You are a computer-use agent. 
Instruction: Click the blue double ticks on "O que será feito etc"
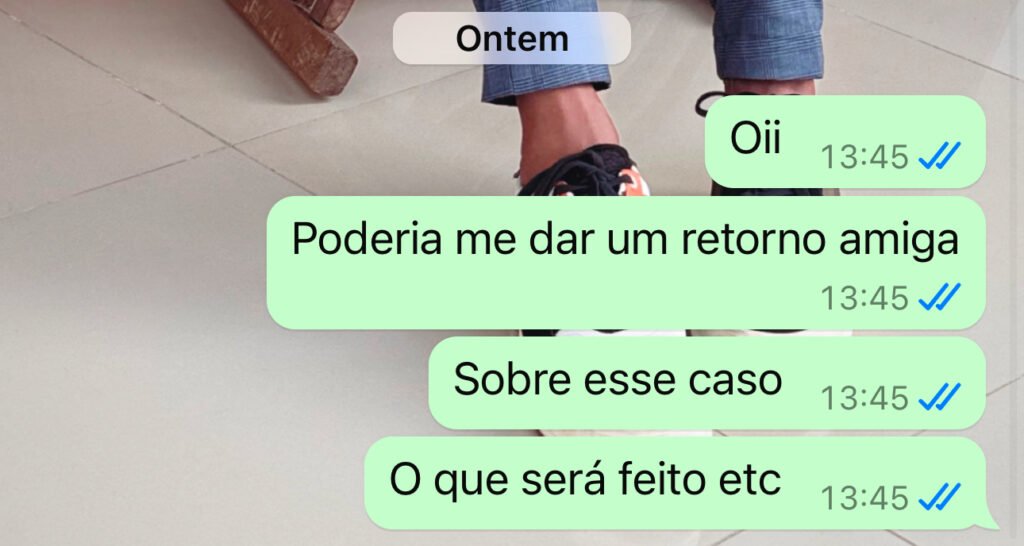[x=939, y=497]
